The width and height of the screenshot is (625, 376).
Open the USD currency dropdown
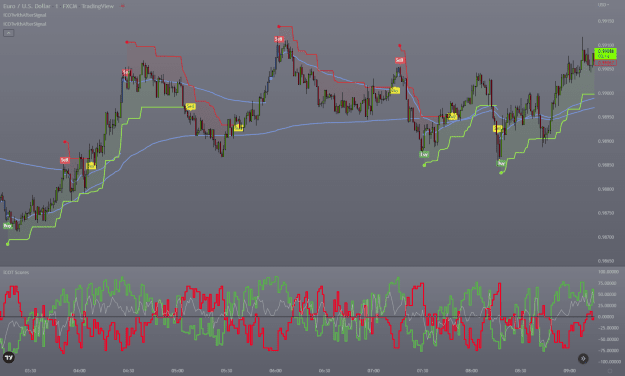coord(603,5)
